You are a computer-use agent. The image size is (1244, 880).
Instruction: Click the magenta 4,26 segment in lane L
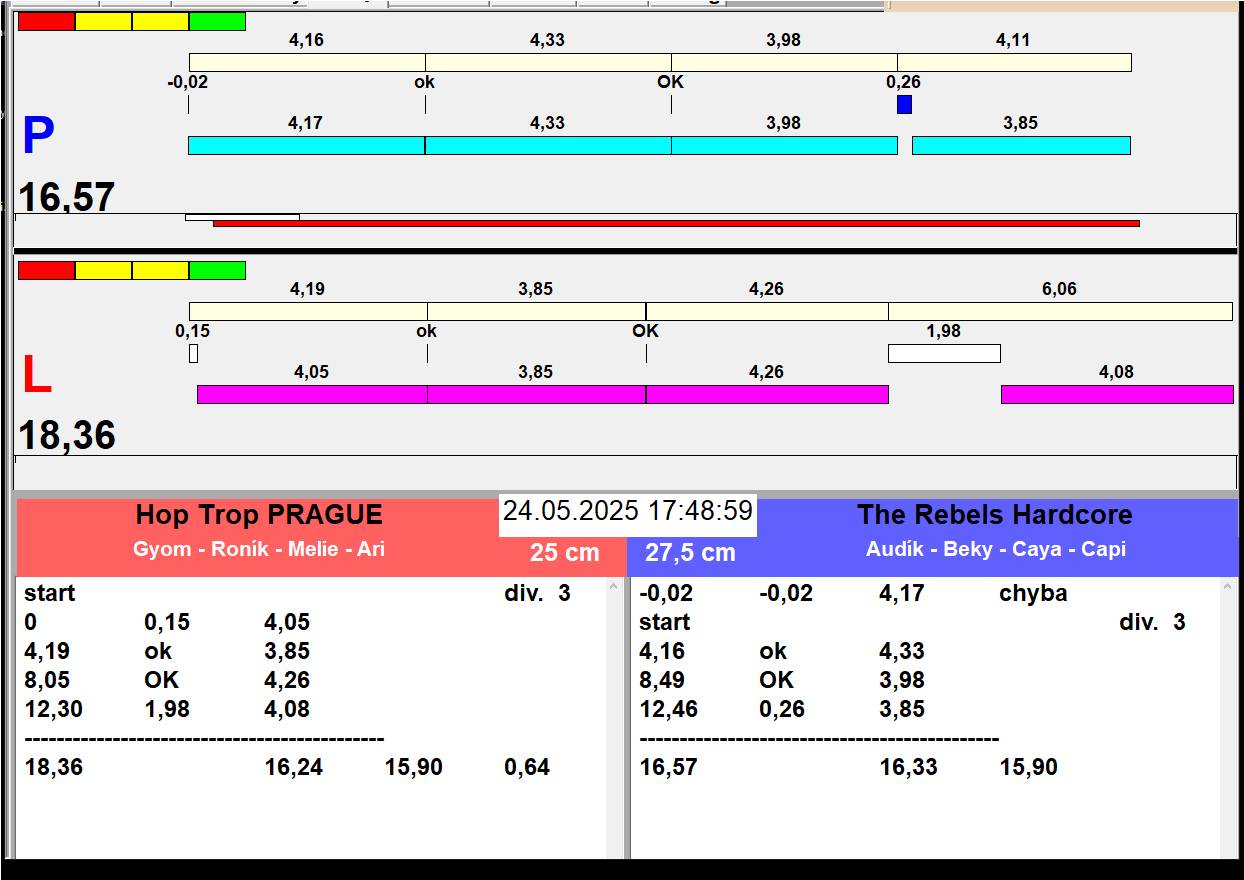coord(767,394)
